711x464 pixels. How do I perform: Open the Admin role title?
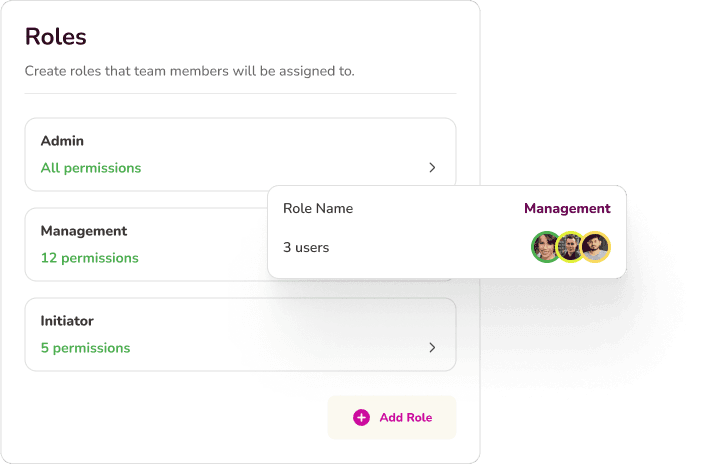(62, 141)
